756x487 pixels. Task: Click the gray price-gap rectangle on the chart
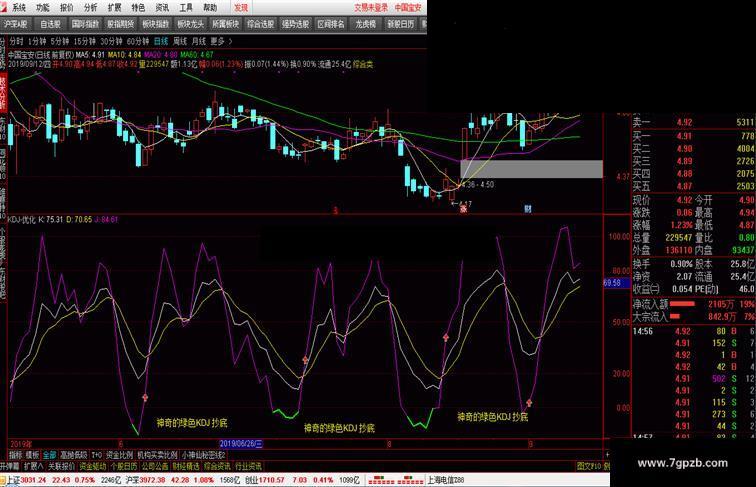(531, 169)
